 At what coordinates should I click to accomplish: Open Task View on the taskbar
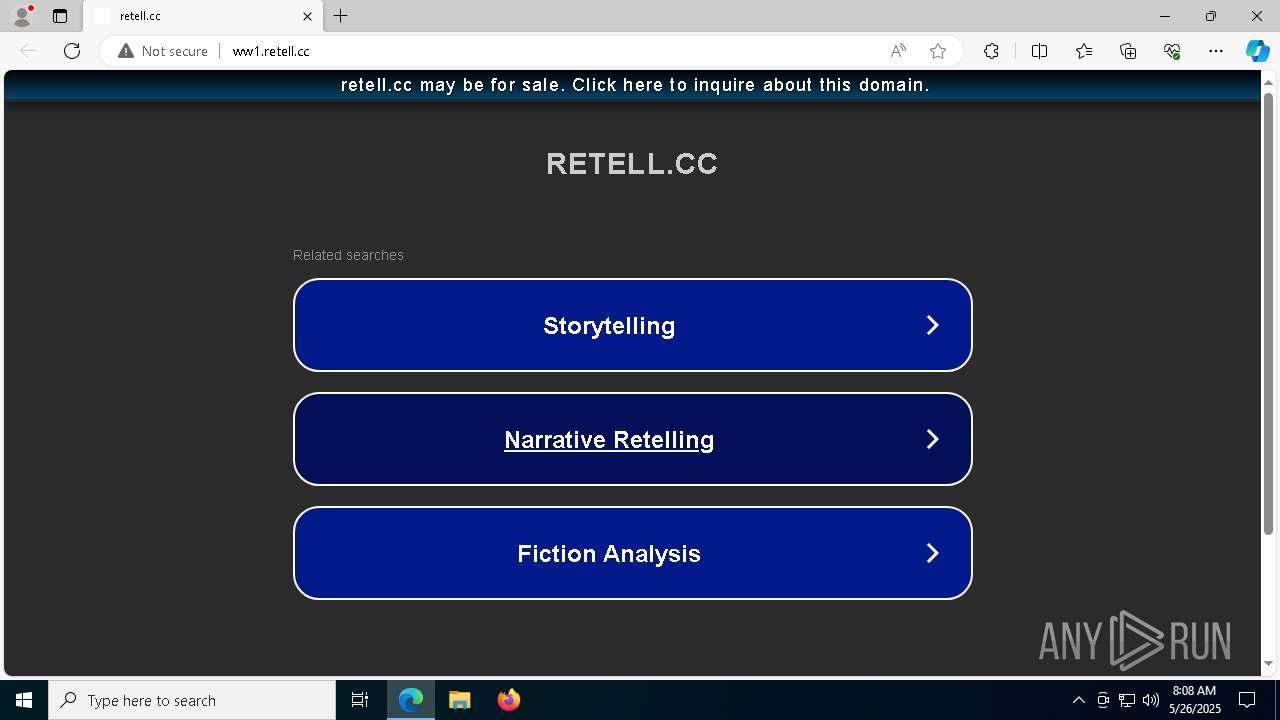click(x=360, y=700)
